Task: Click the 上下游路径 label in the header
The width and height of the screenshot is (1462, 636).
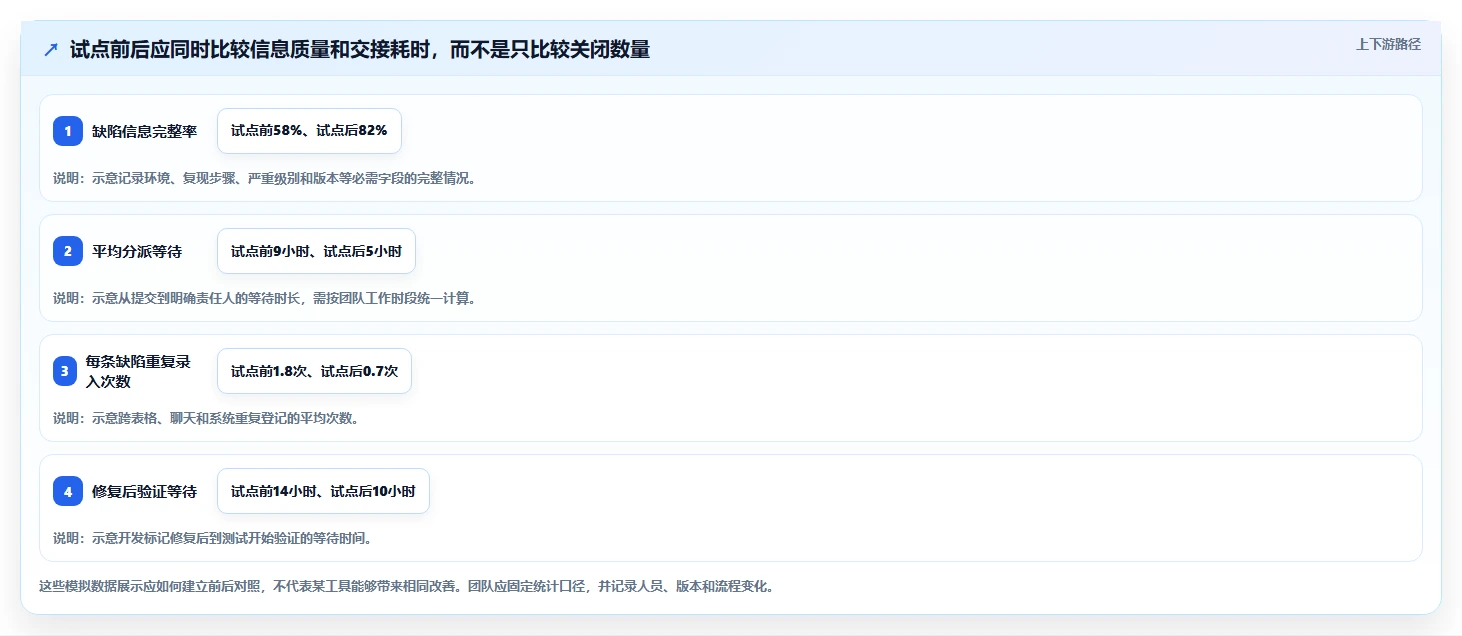Action: [x=1388, y=44]
